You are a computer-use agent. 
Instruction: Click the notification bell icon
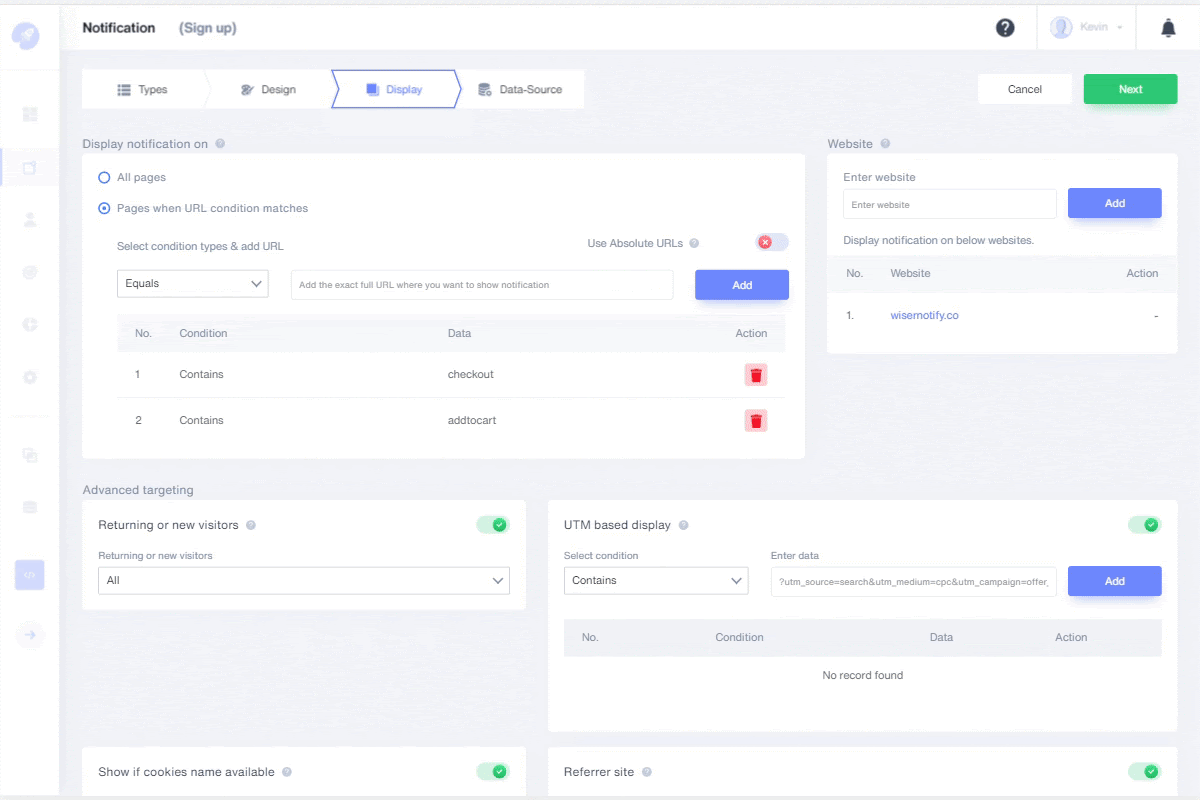tap(1168, 28)
